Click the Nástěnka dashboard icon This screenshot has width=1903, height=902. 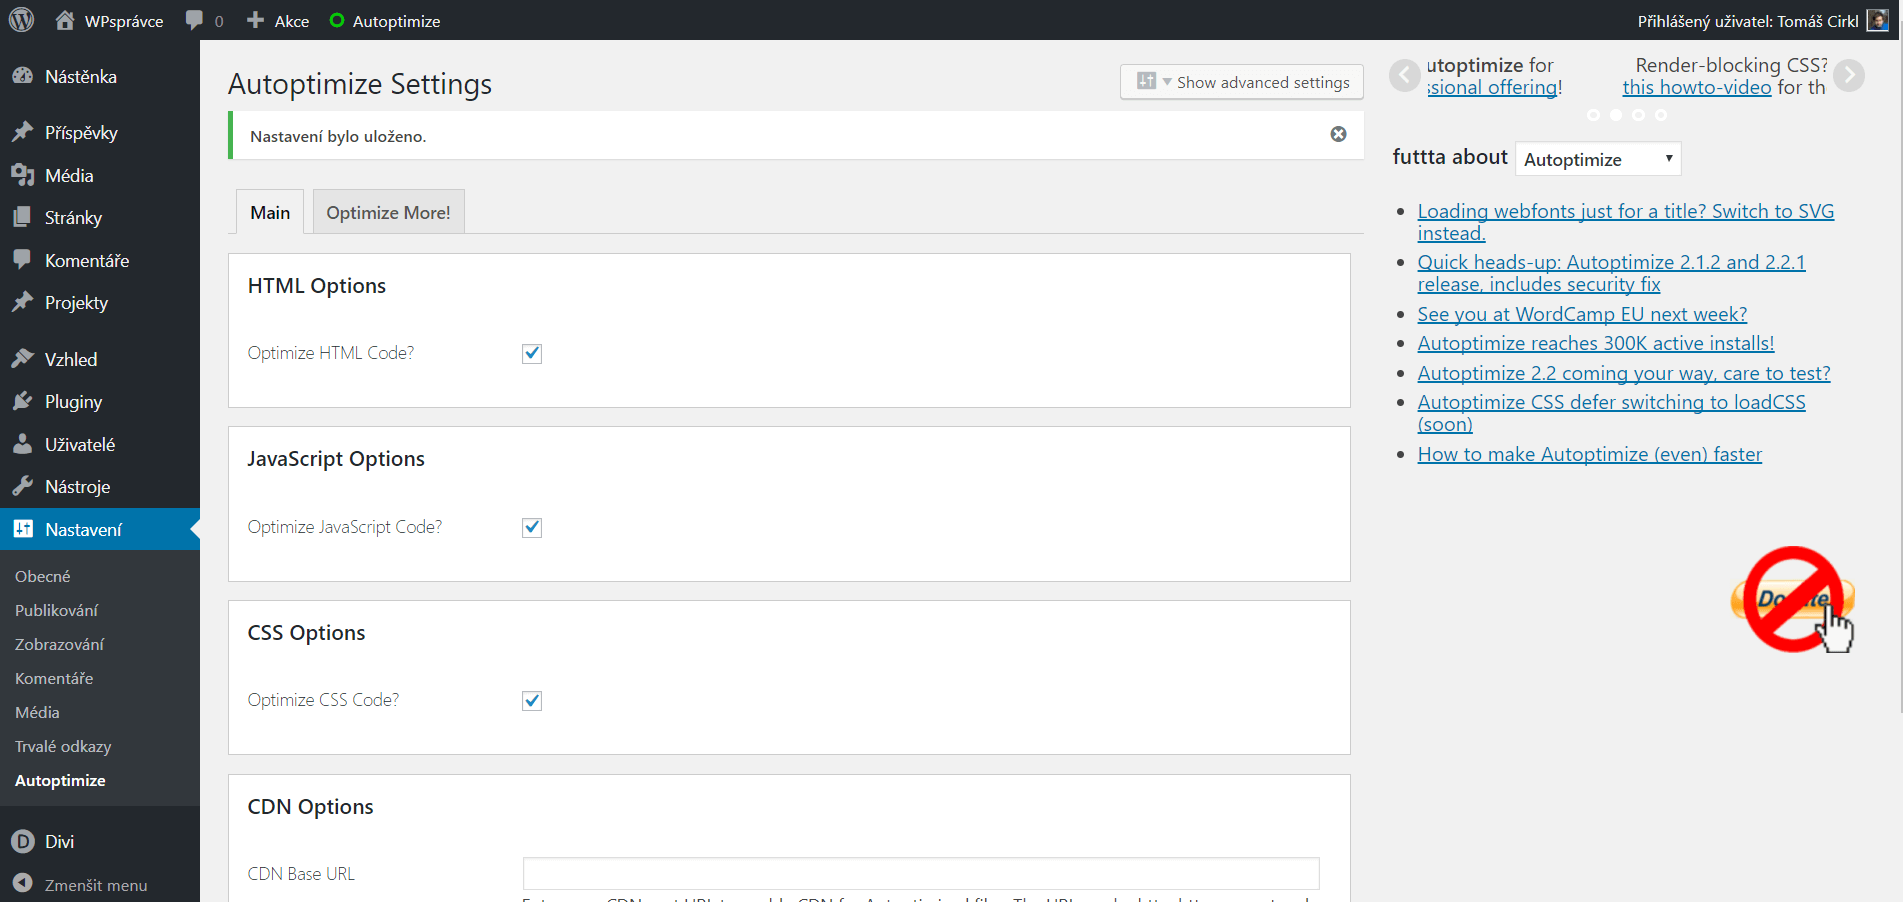coord(22,76)
